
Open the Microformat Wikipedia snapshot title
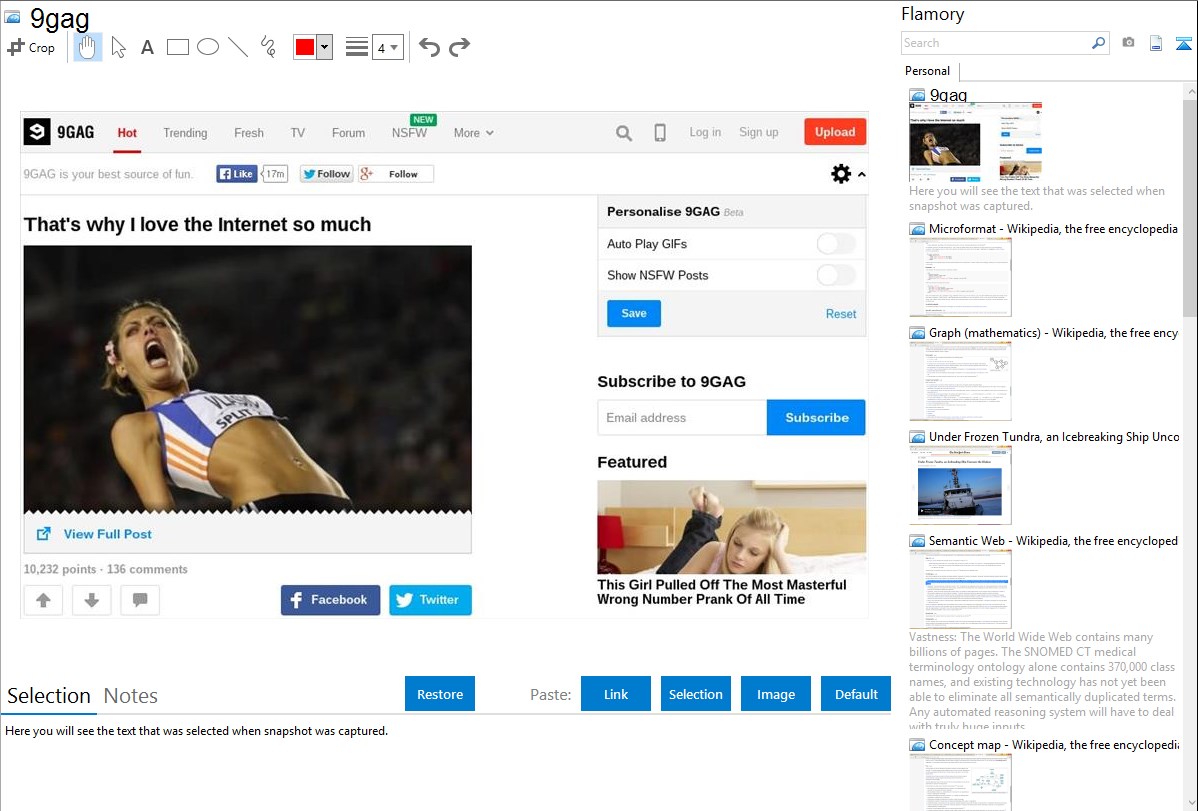(x=1053, y=229)
